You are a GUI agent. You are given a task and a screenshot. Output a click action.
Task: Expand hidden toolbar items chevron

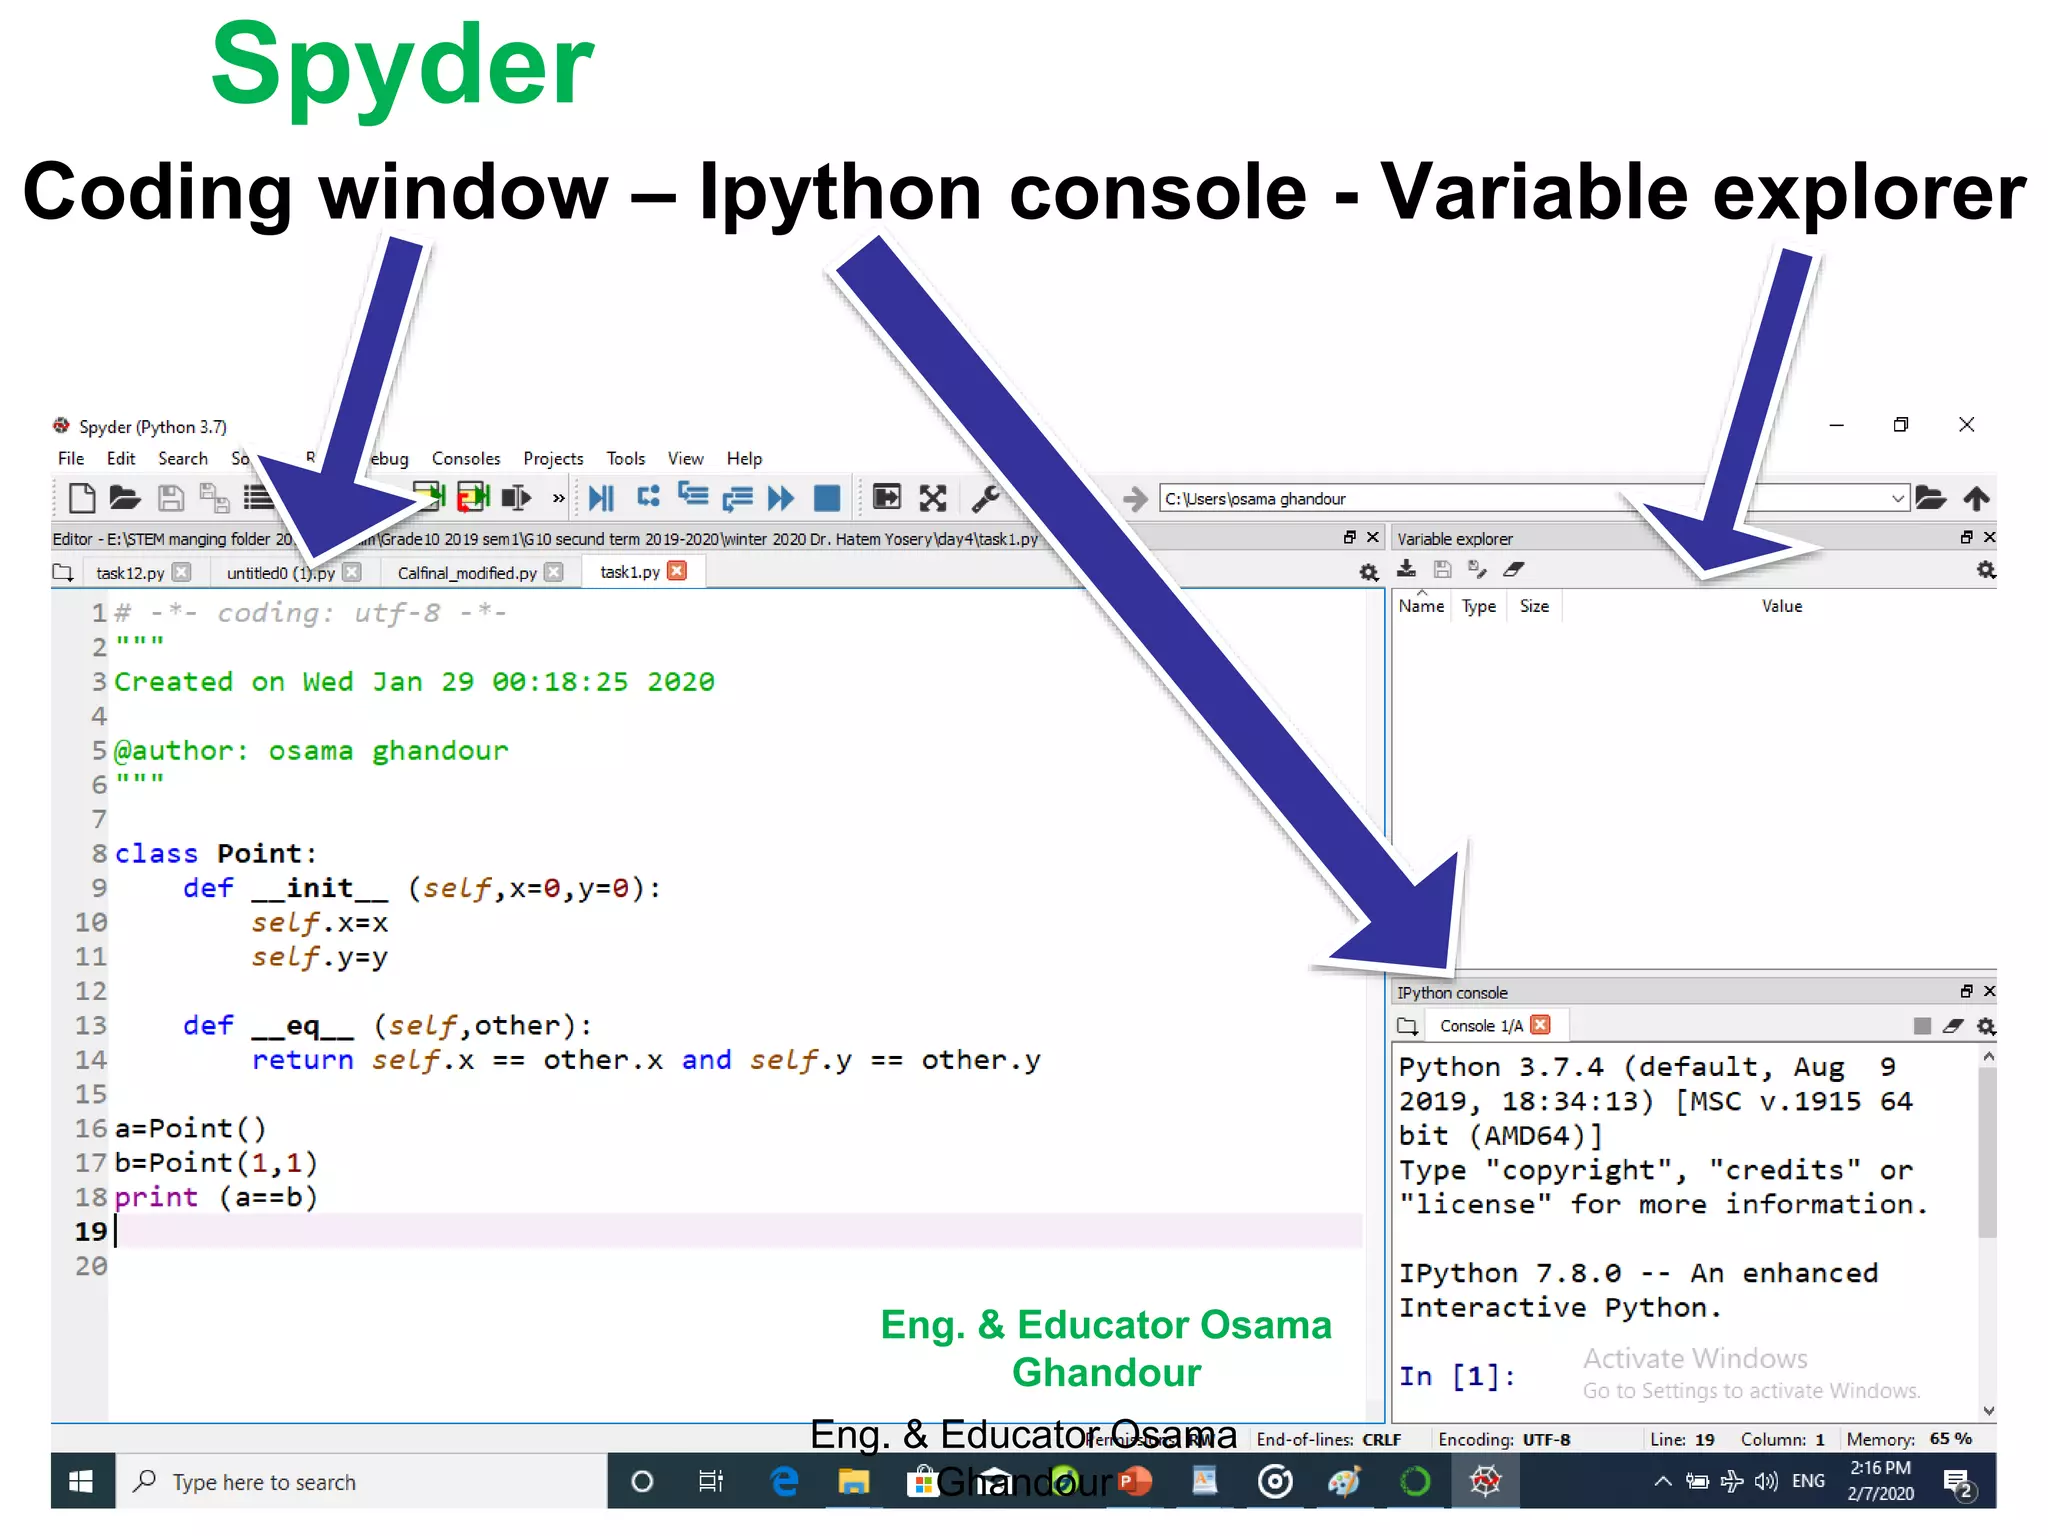(x=559, y=497)
